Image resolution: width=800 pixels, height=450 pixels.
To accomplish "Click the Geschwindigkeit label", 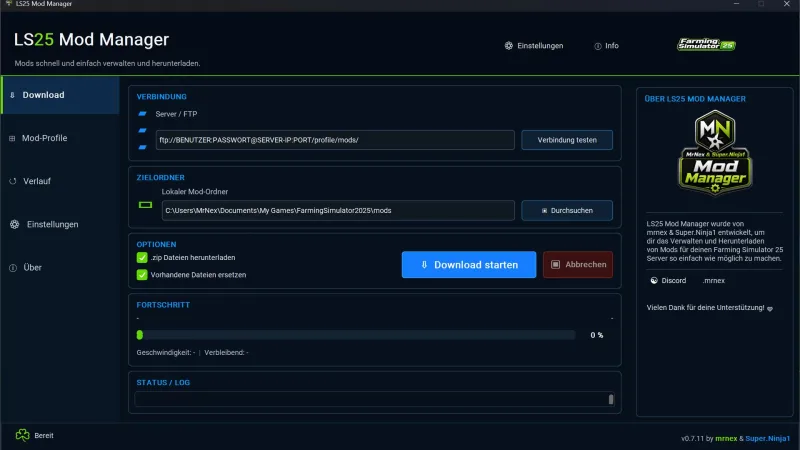I will [x=166, y=353].
